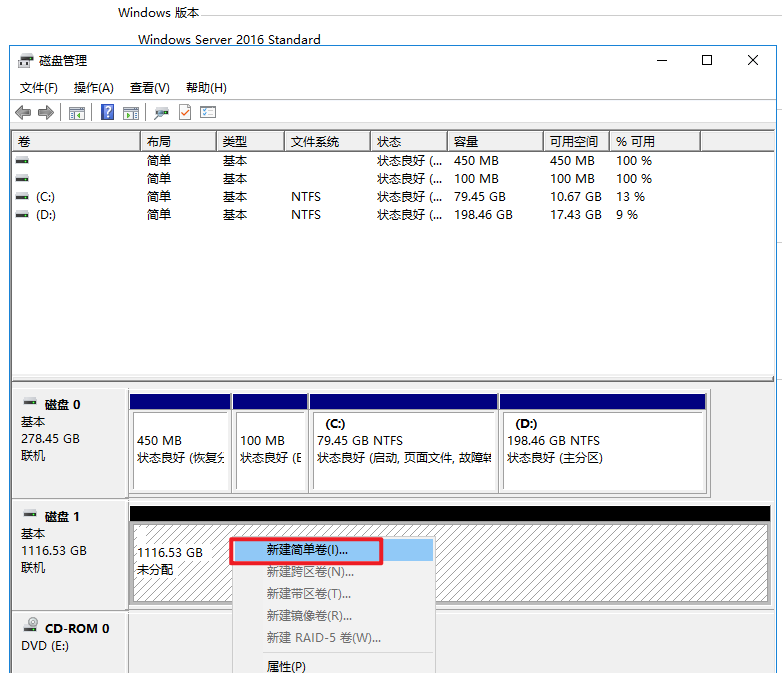782x673 pixels.
Task: Select the 磁盘 1 disk label panel
Action: click(x=69, y=545)
